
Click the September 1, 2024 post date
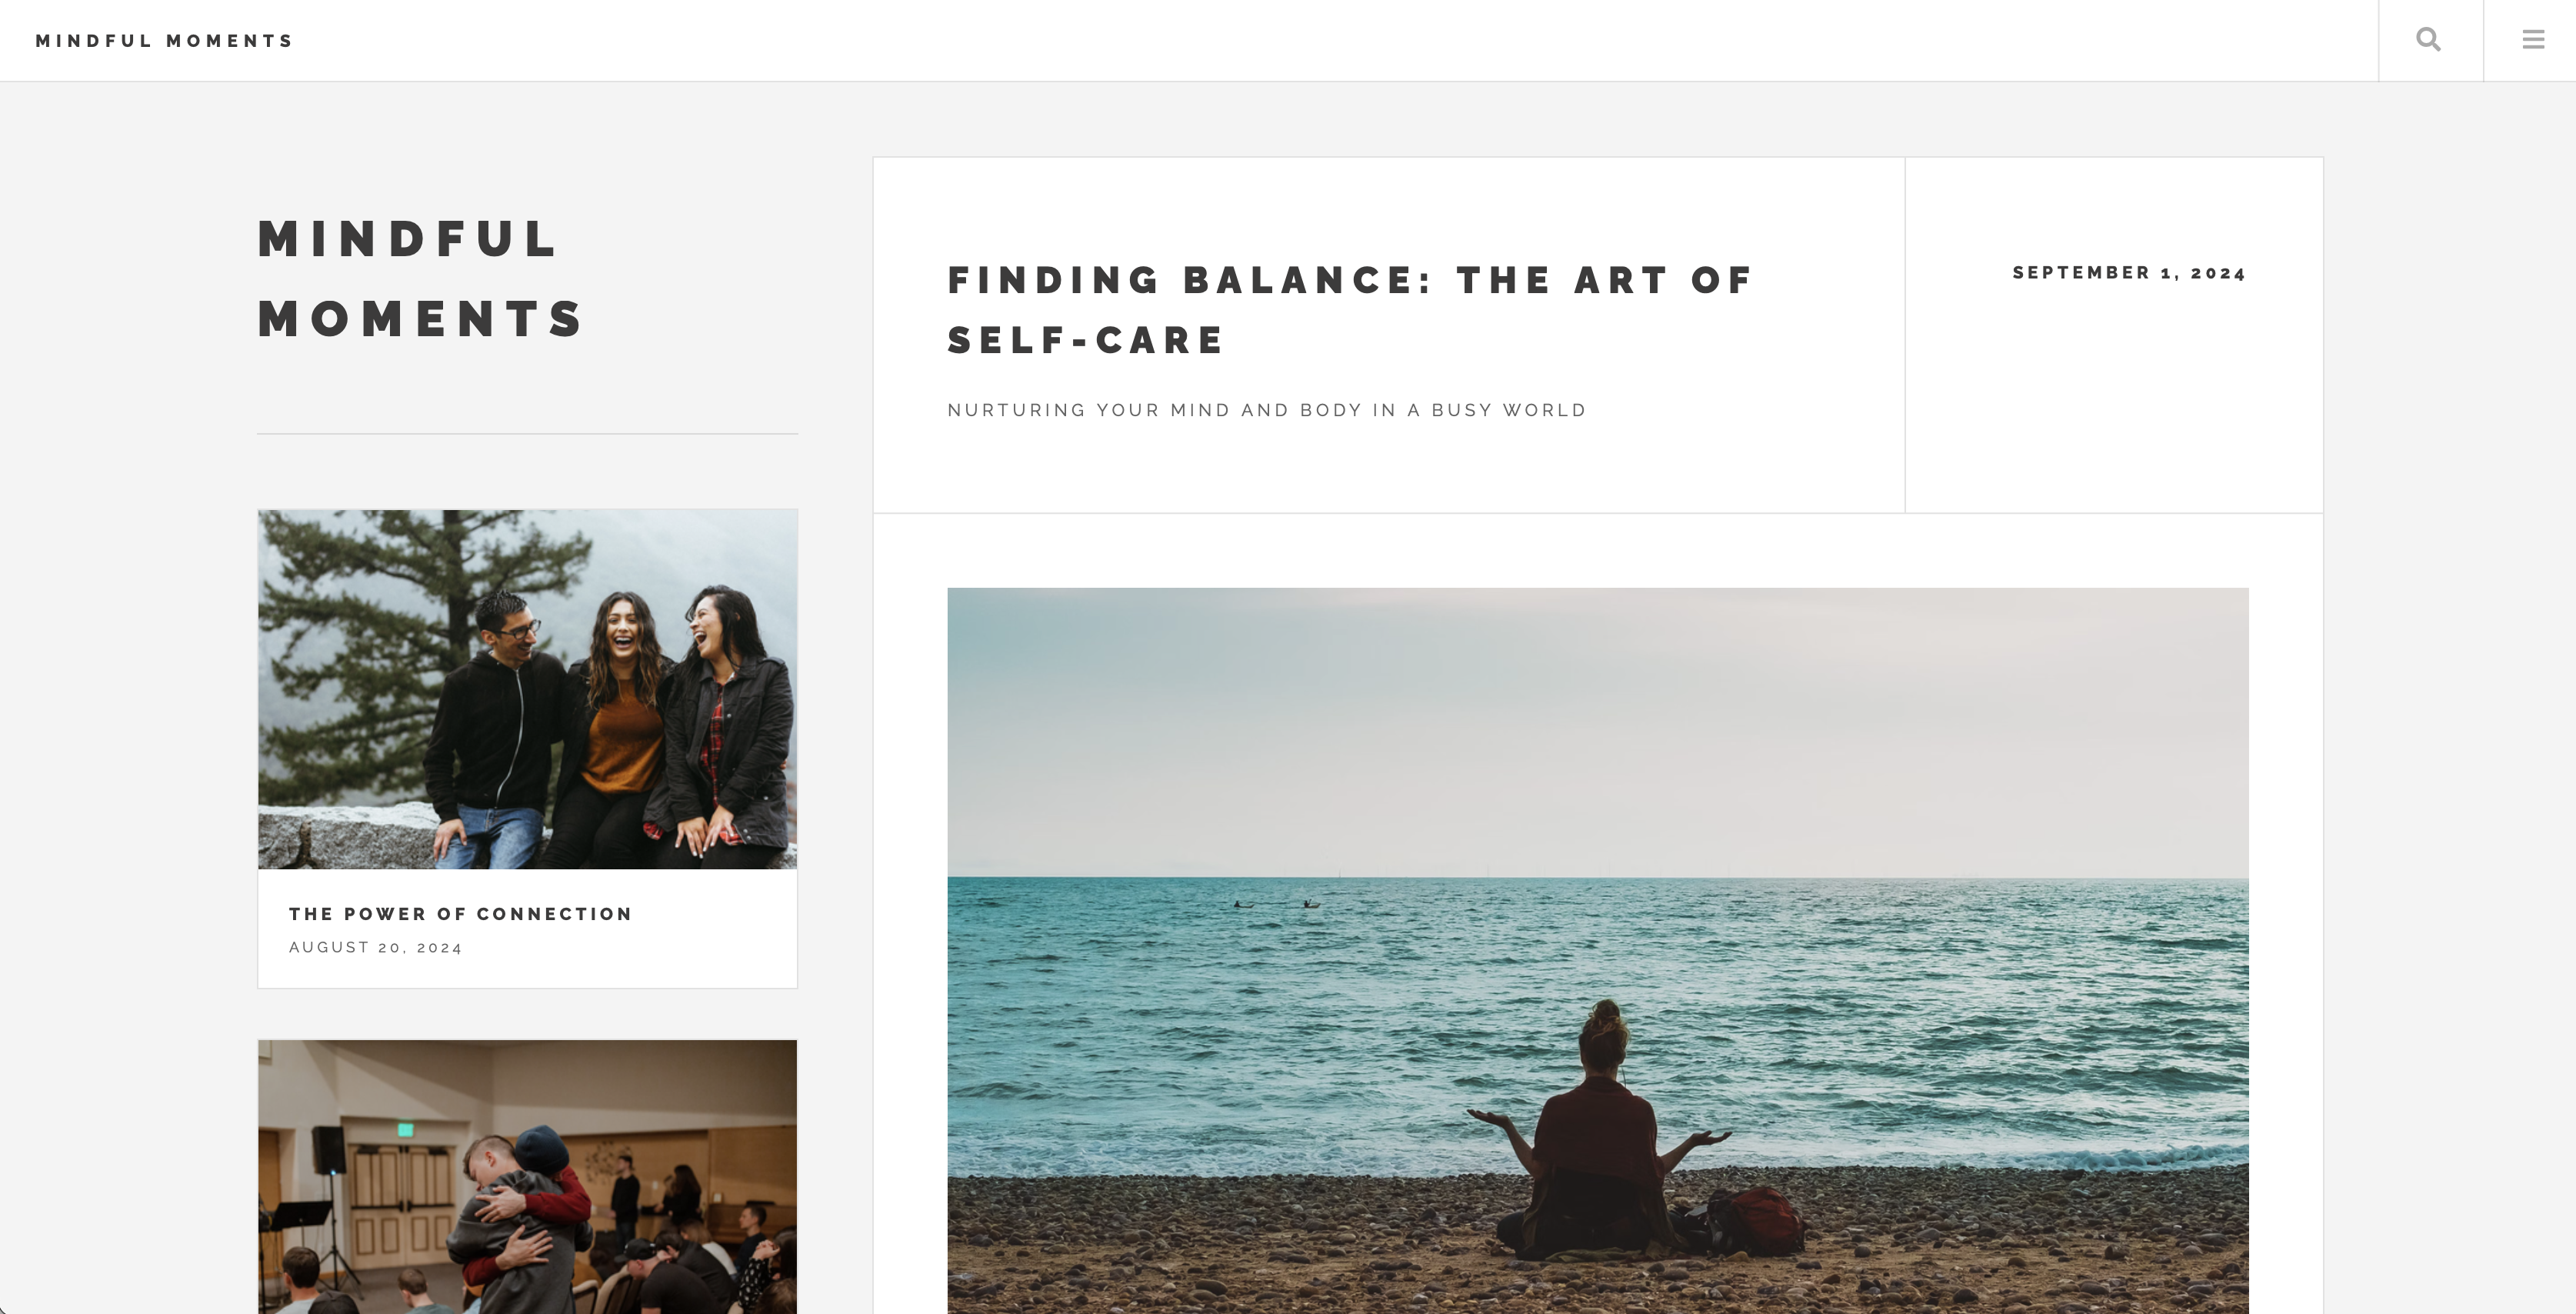(x=2129, y=273)
